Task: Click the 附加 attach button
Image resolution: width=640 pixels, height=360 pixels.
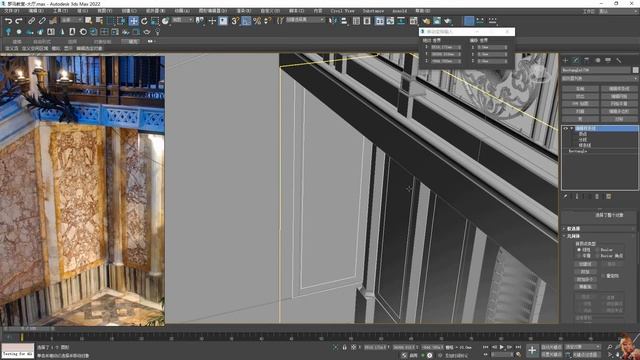Action: coord(585,272)
